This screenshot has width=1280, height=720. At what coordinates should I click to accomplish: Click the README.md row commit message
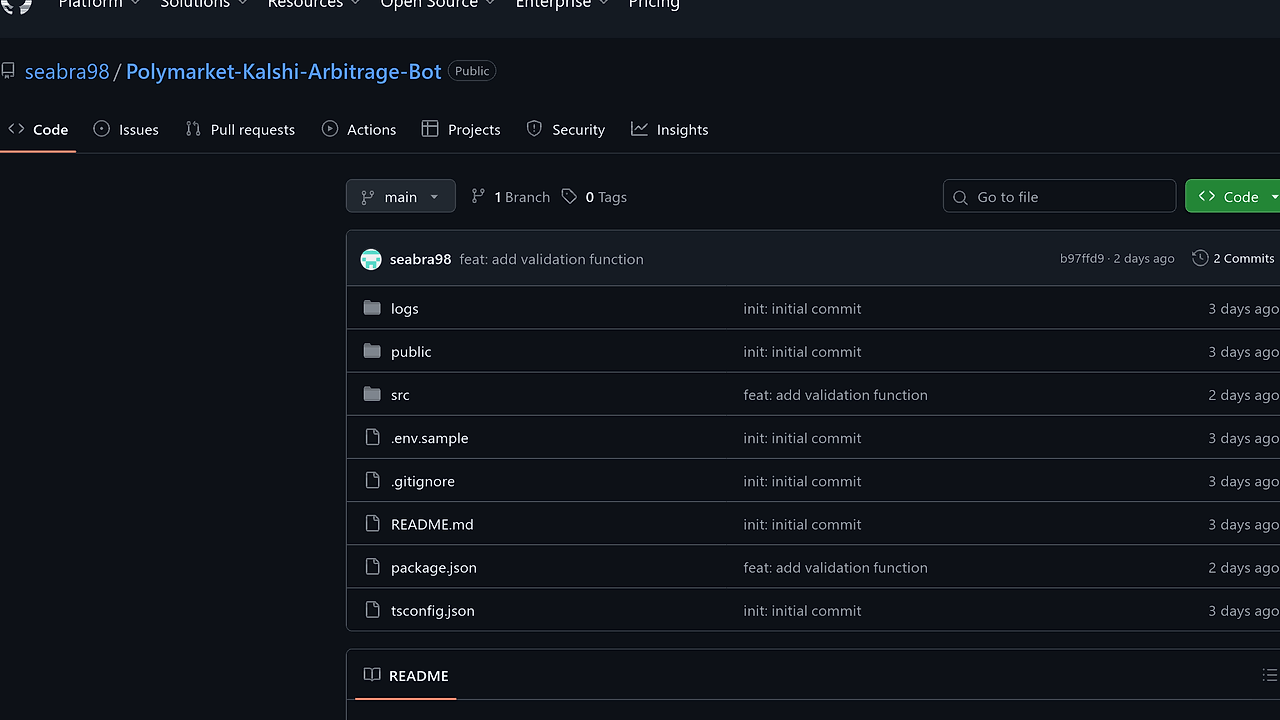tap(802, 524)
